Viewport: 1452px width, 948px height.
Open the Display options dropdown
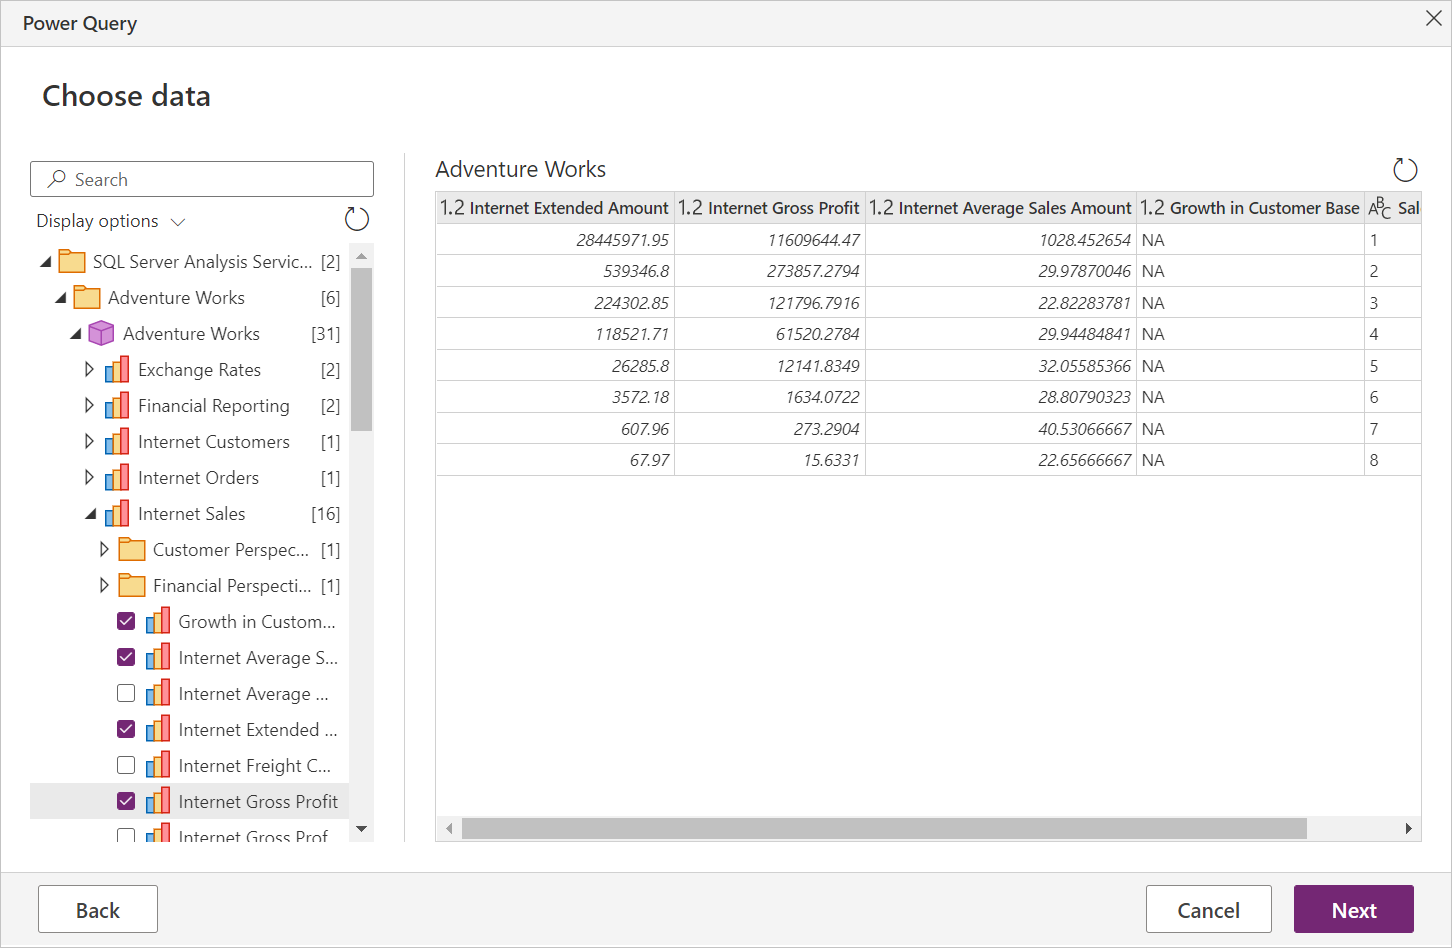[x=177, y=221]
